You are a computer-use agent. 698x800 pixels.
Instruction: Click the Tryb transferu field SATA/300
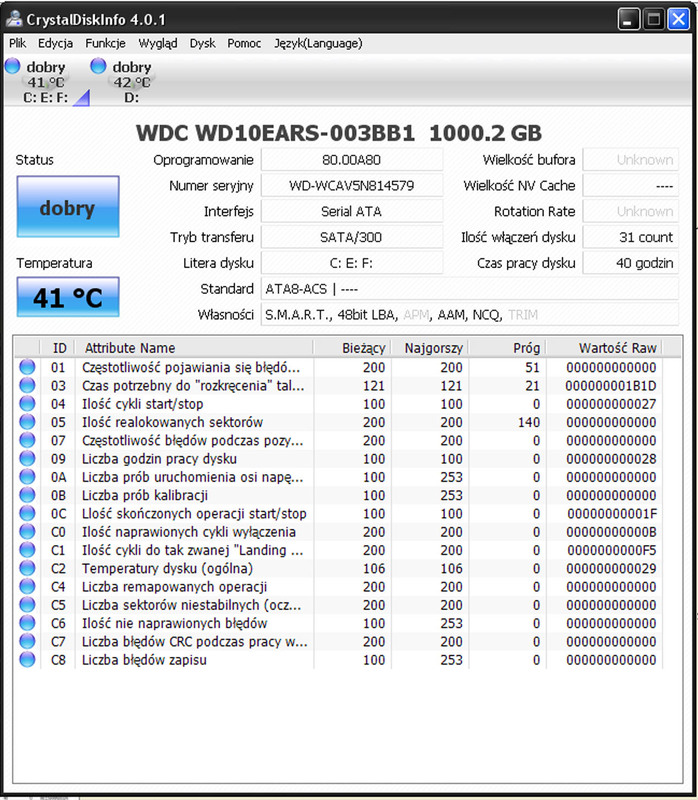coord(352,237)
